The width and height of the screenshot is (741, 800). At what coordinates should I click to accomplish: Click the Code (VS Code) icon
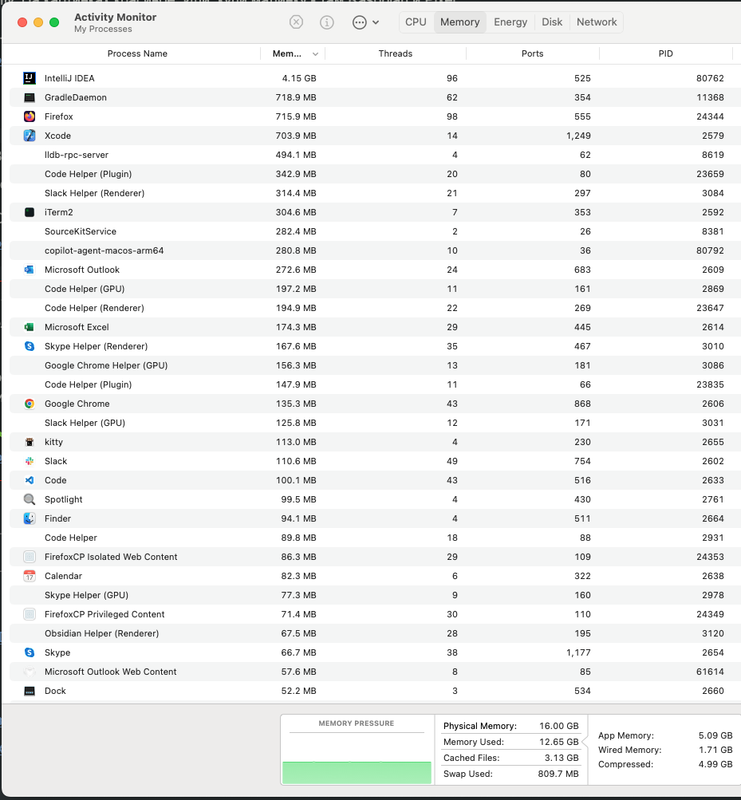[x=30, y=480]
